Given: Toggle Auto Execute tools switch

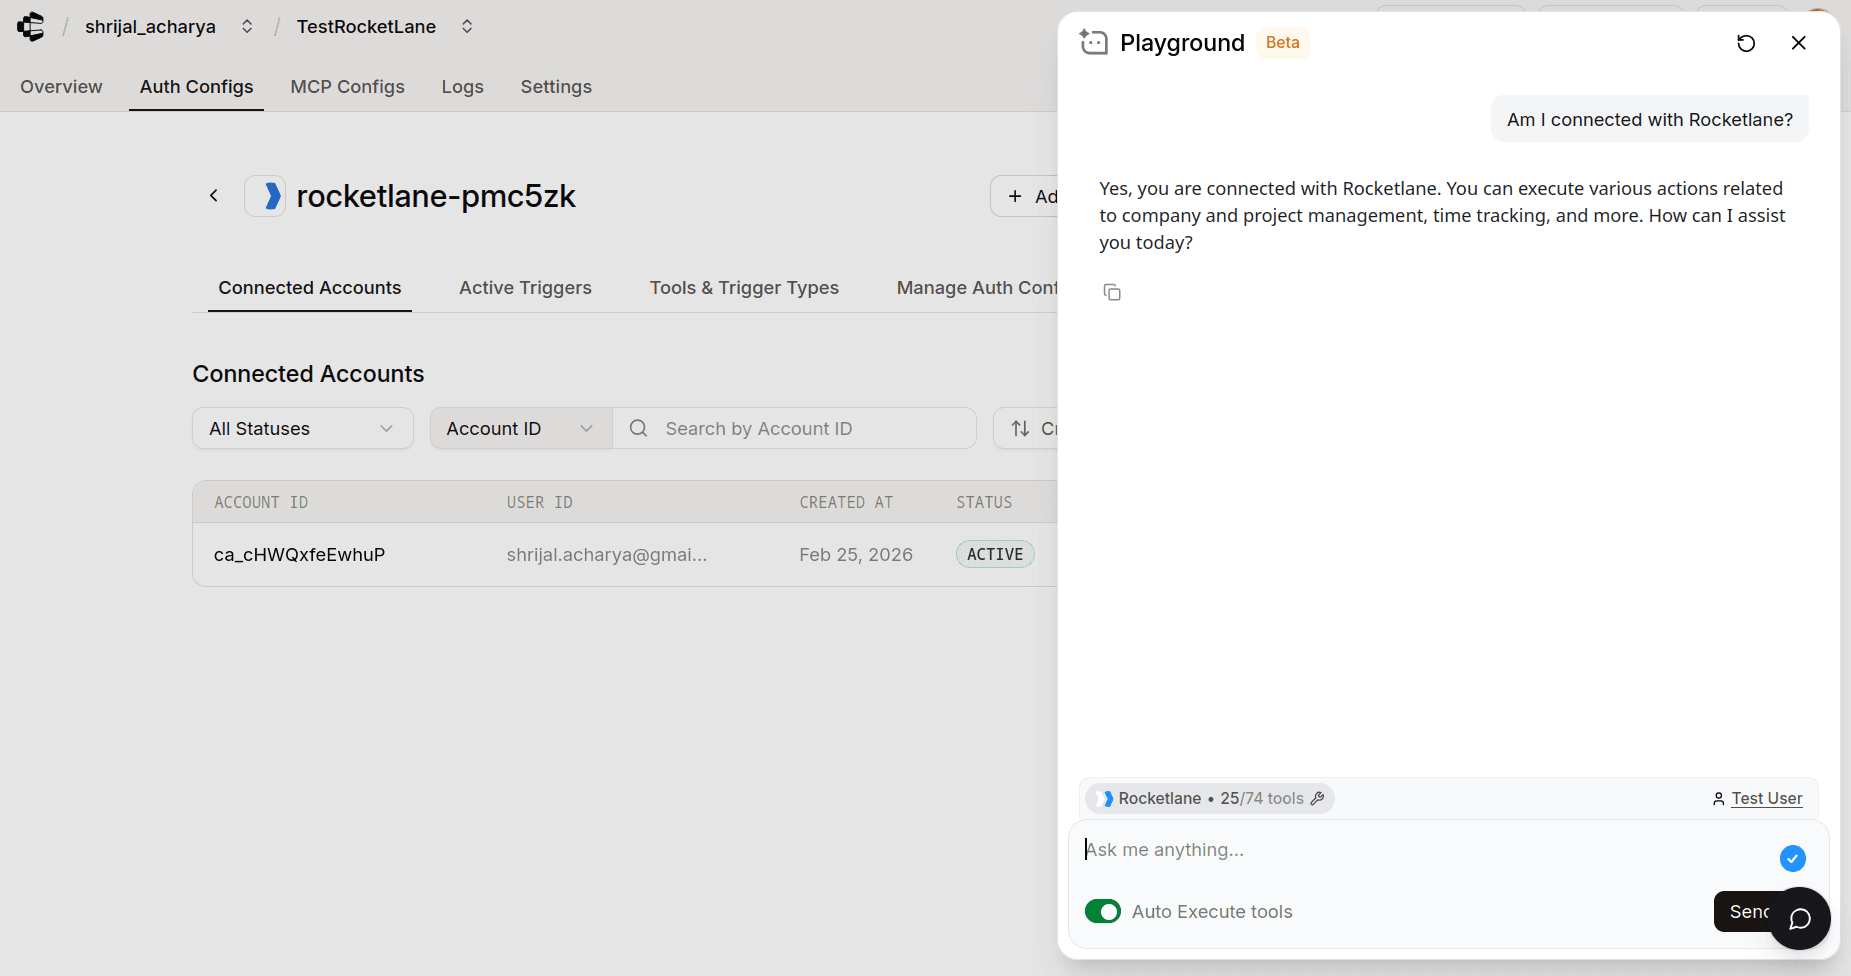Looking at the screenshot, I should pos(1103,911).
